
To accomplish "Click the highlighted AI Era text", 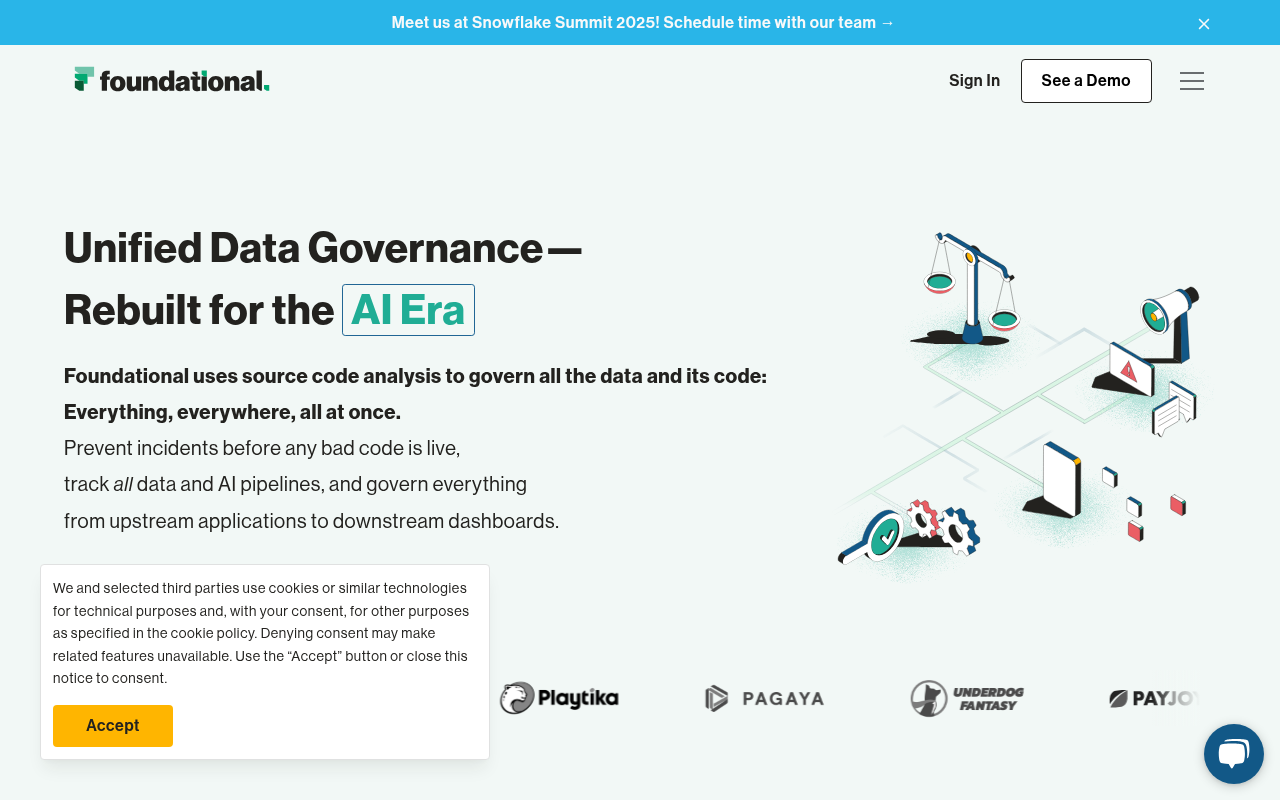I will (x=408, y=310).
